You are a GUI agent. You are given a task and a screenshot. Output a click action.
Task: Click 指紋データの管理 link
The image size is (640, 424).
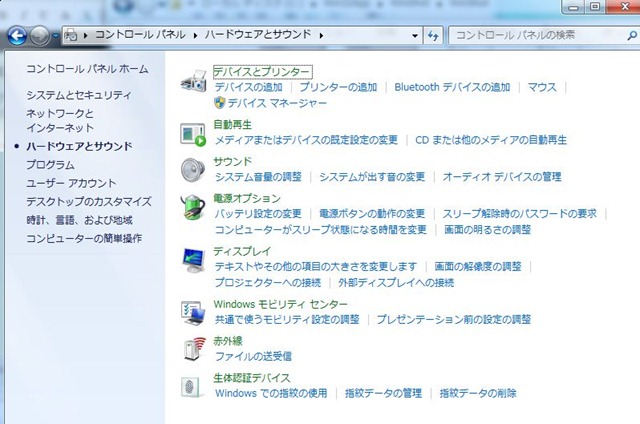[x=383, y=393]
